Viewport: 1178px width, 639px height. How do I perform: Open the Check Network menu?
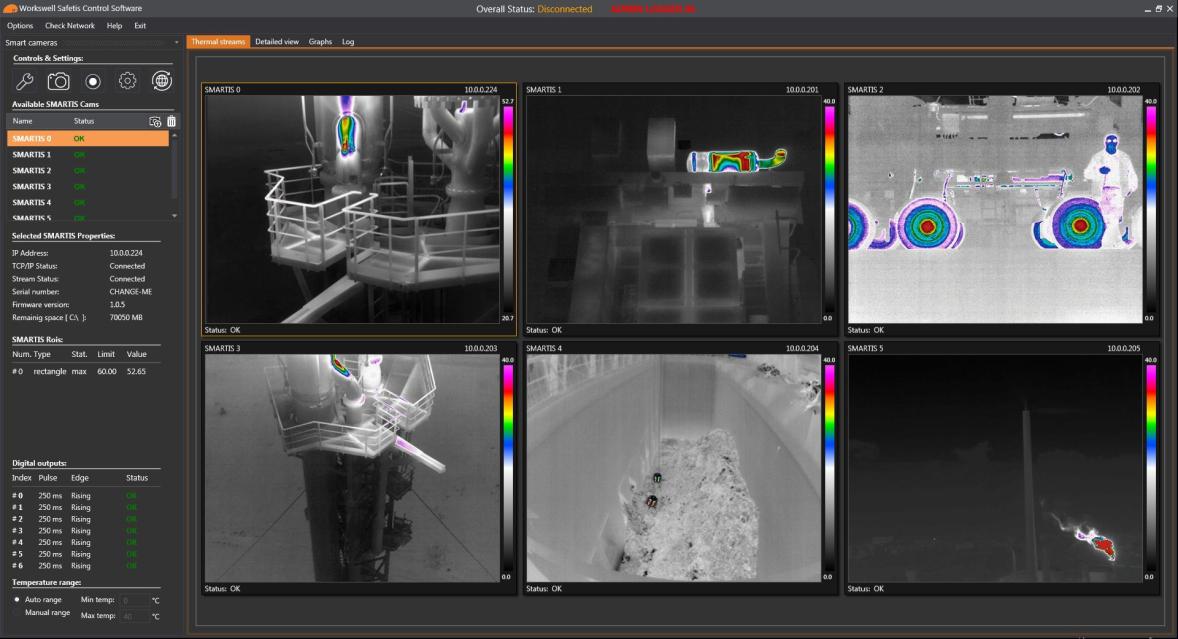[70, 26]
